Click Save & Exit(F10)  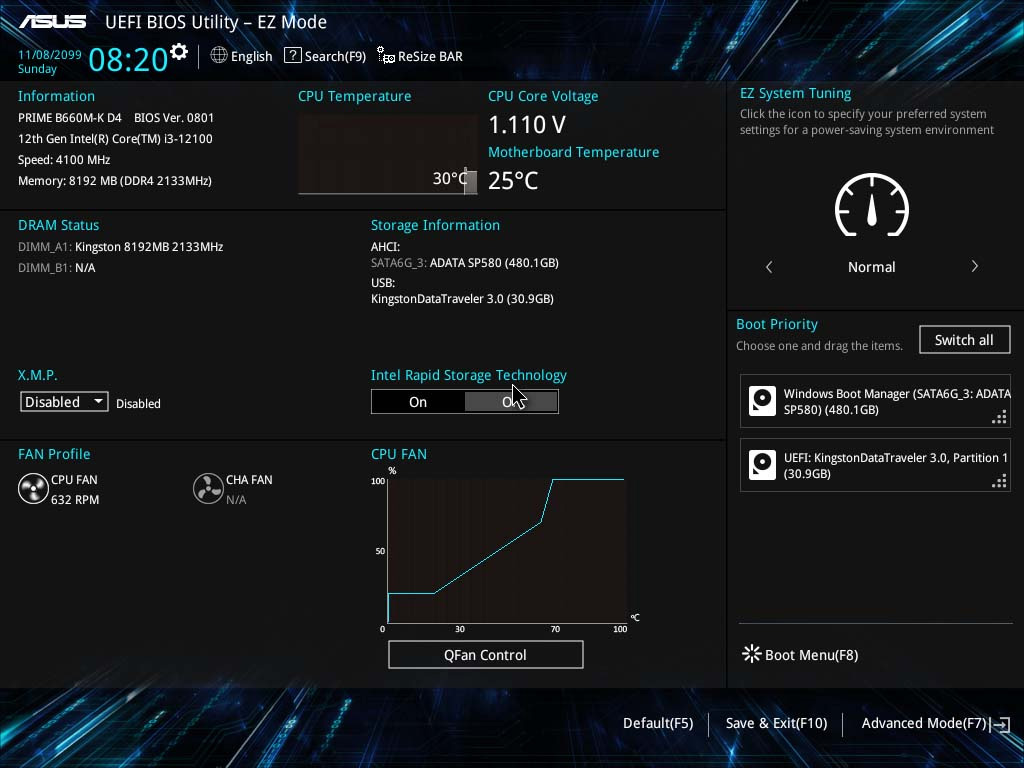click(x=776, y=723)
